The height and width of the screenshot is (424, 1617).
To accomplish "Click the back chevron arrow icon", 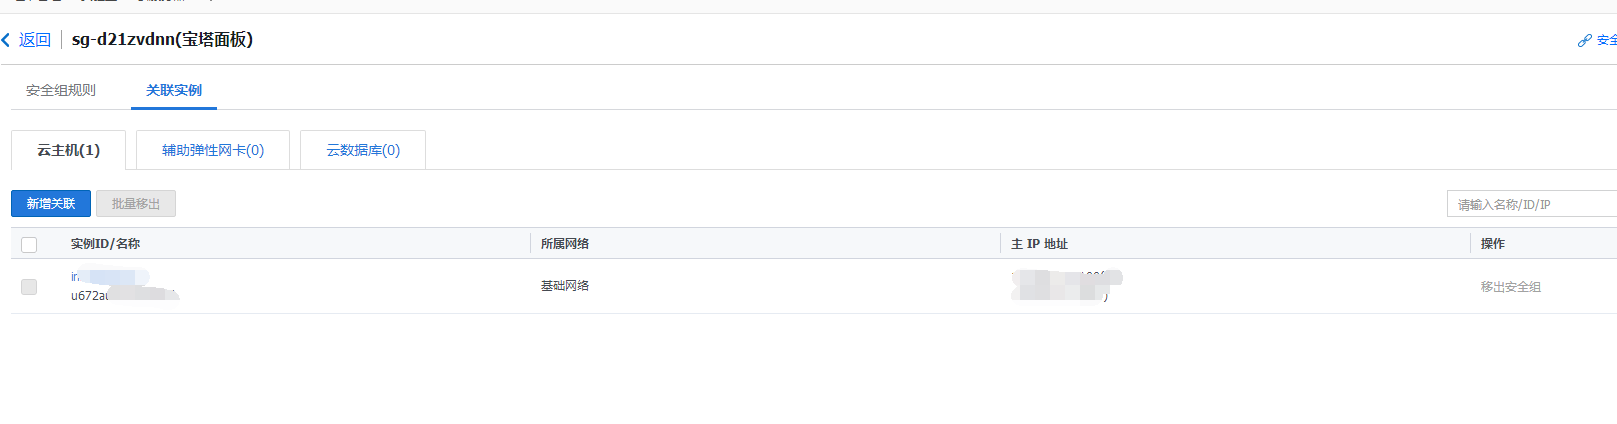I will (6, 40).
